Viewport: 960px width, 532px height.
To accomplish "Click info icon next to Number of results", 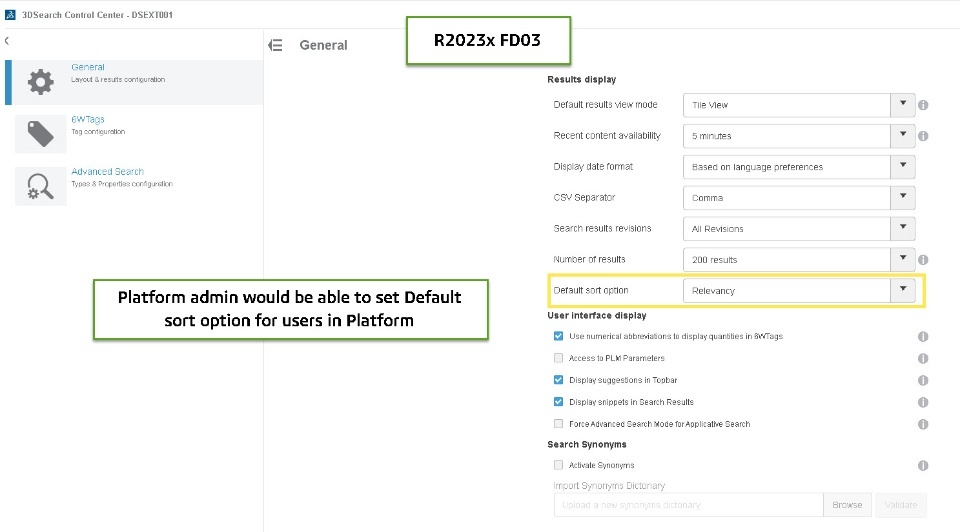I will pyautogui.click(x=924, y=260).
